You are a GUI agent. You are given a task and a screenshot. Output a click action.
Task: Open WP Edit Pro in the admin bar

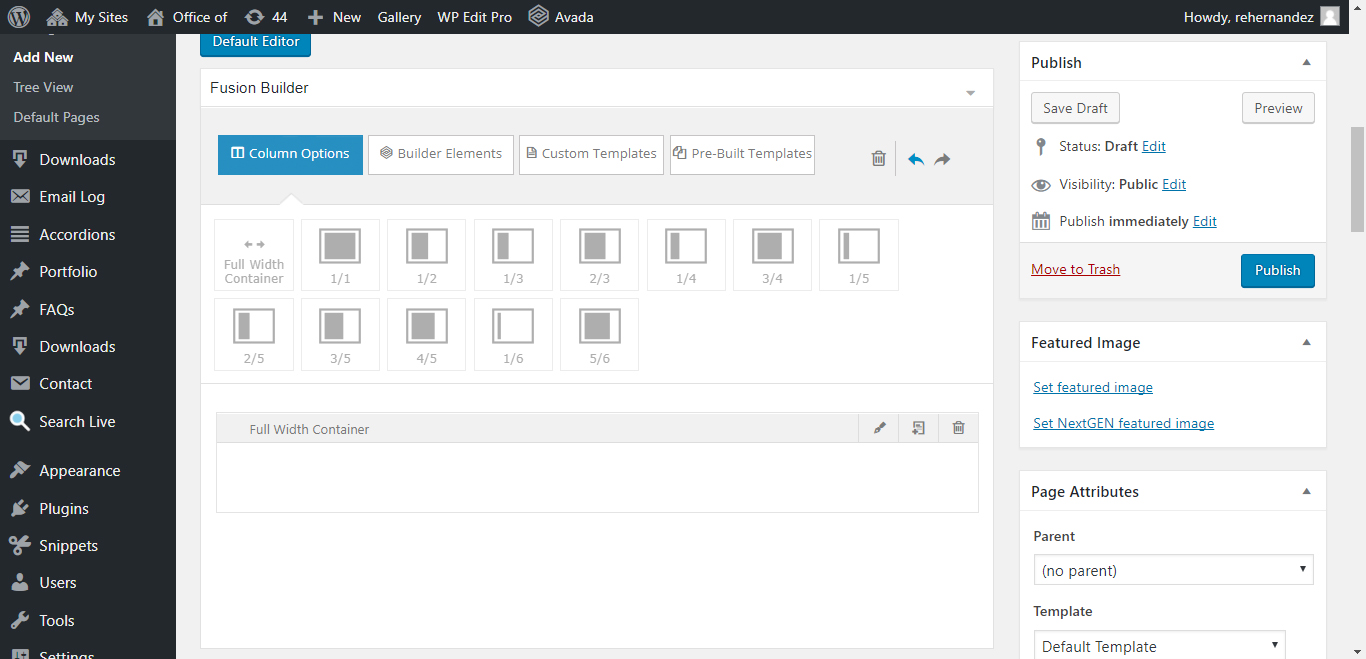(x=474, y=17)
